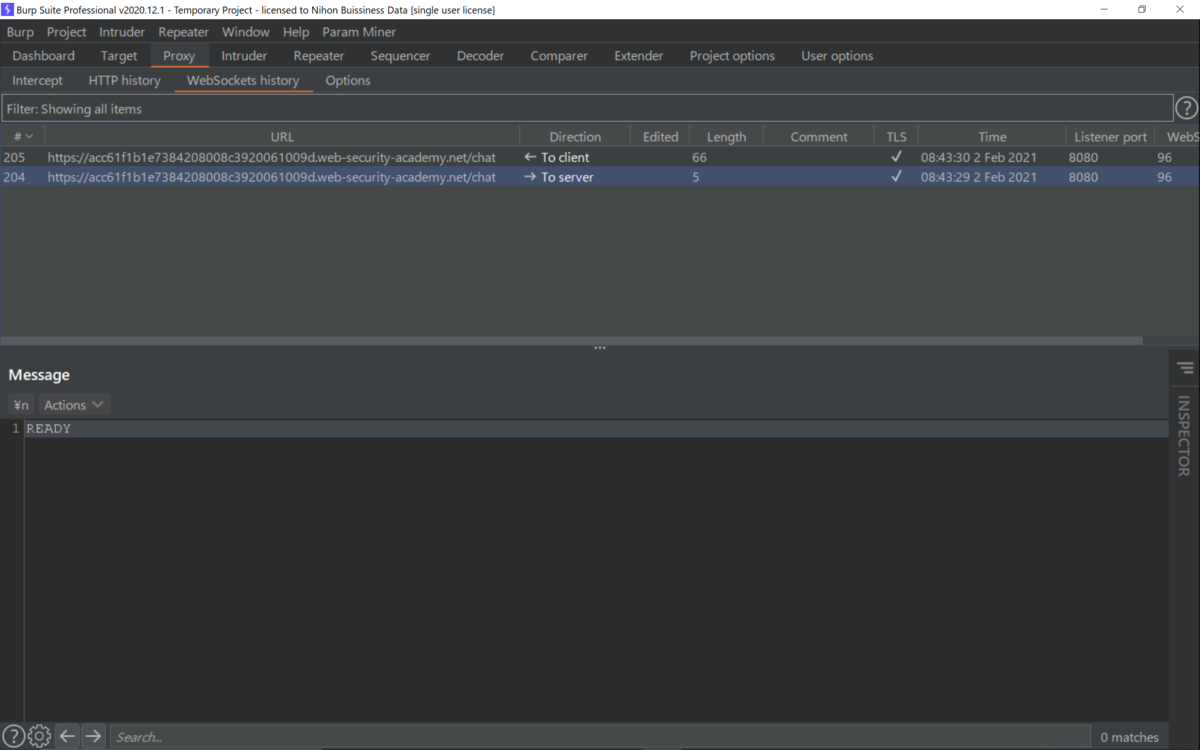The width and height of the screenshot is (1200, 750).
Task: Sort by the Listener port column header
Action: (x=1110, y=137)
